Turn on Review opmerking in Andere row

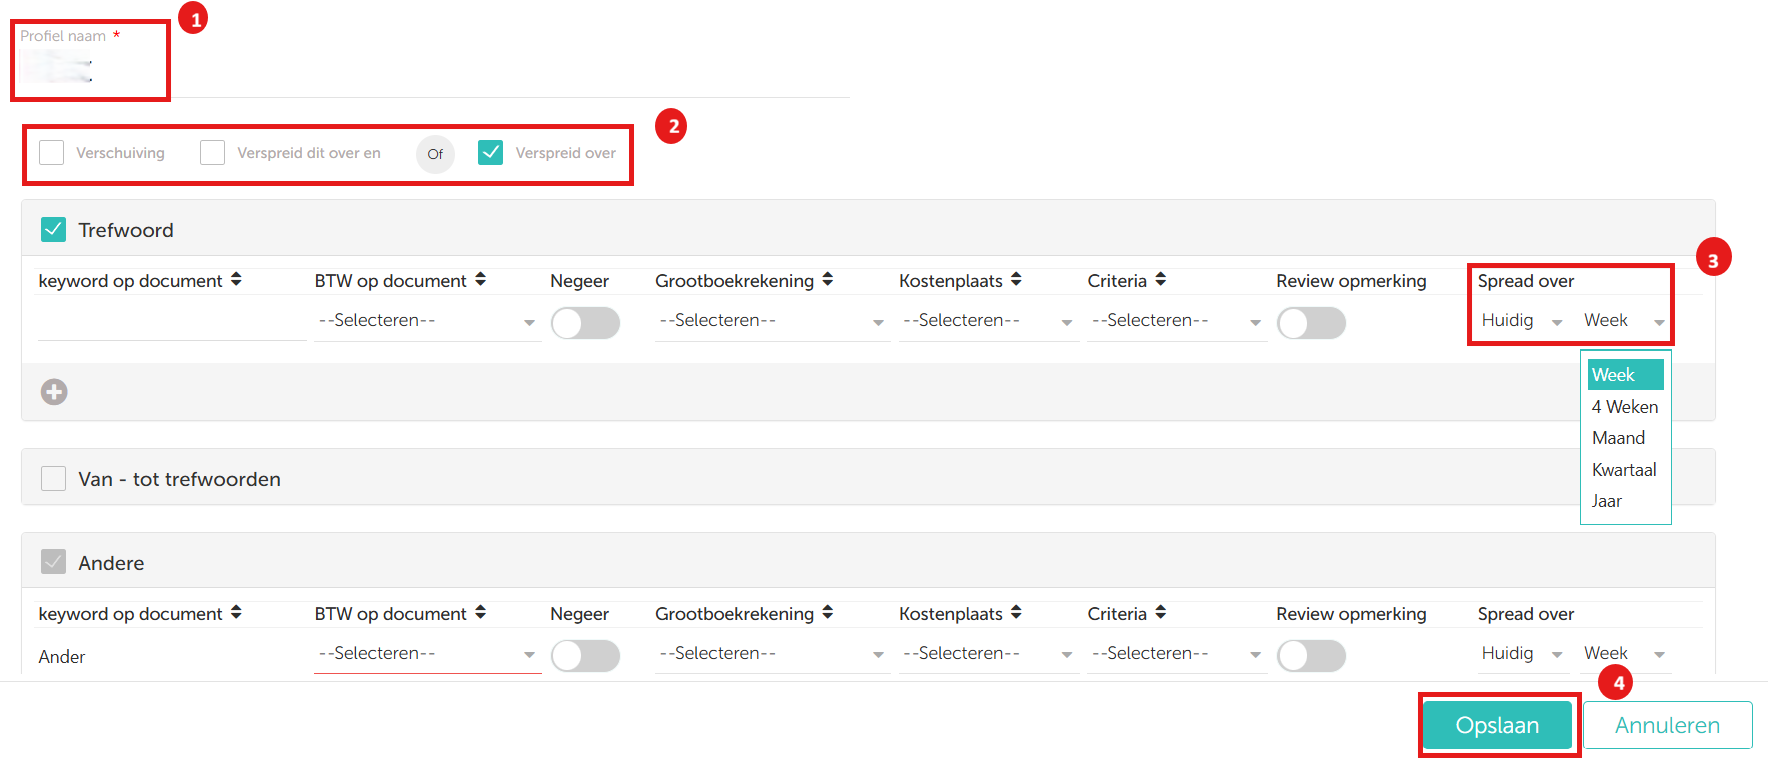[x=1311, y=656]
